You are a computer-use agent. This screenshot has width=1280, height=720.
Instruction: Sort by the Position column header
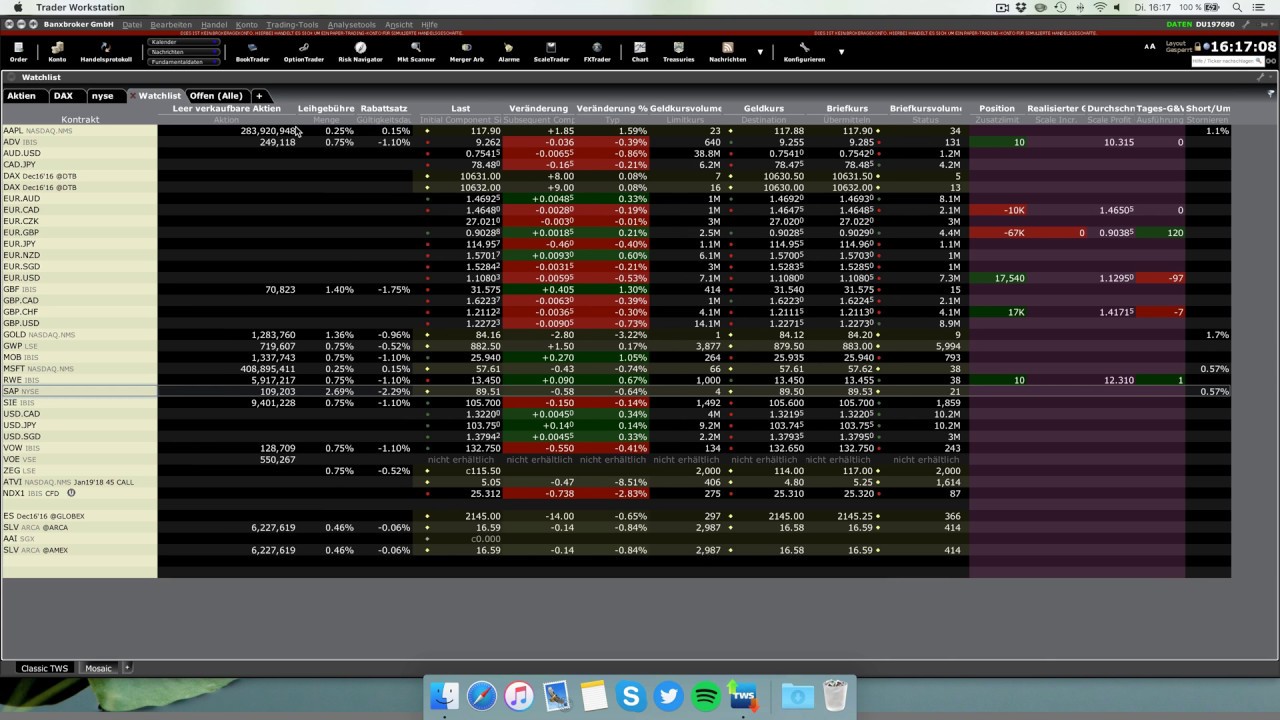pos(997,108)
